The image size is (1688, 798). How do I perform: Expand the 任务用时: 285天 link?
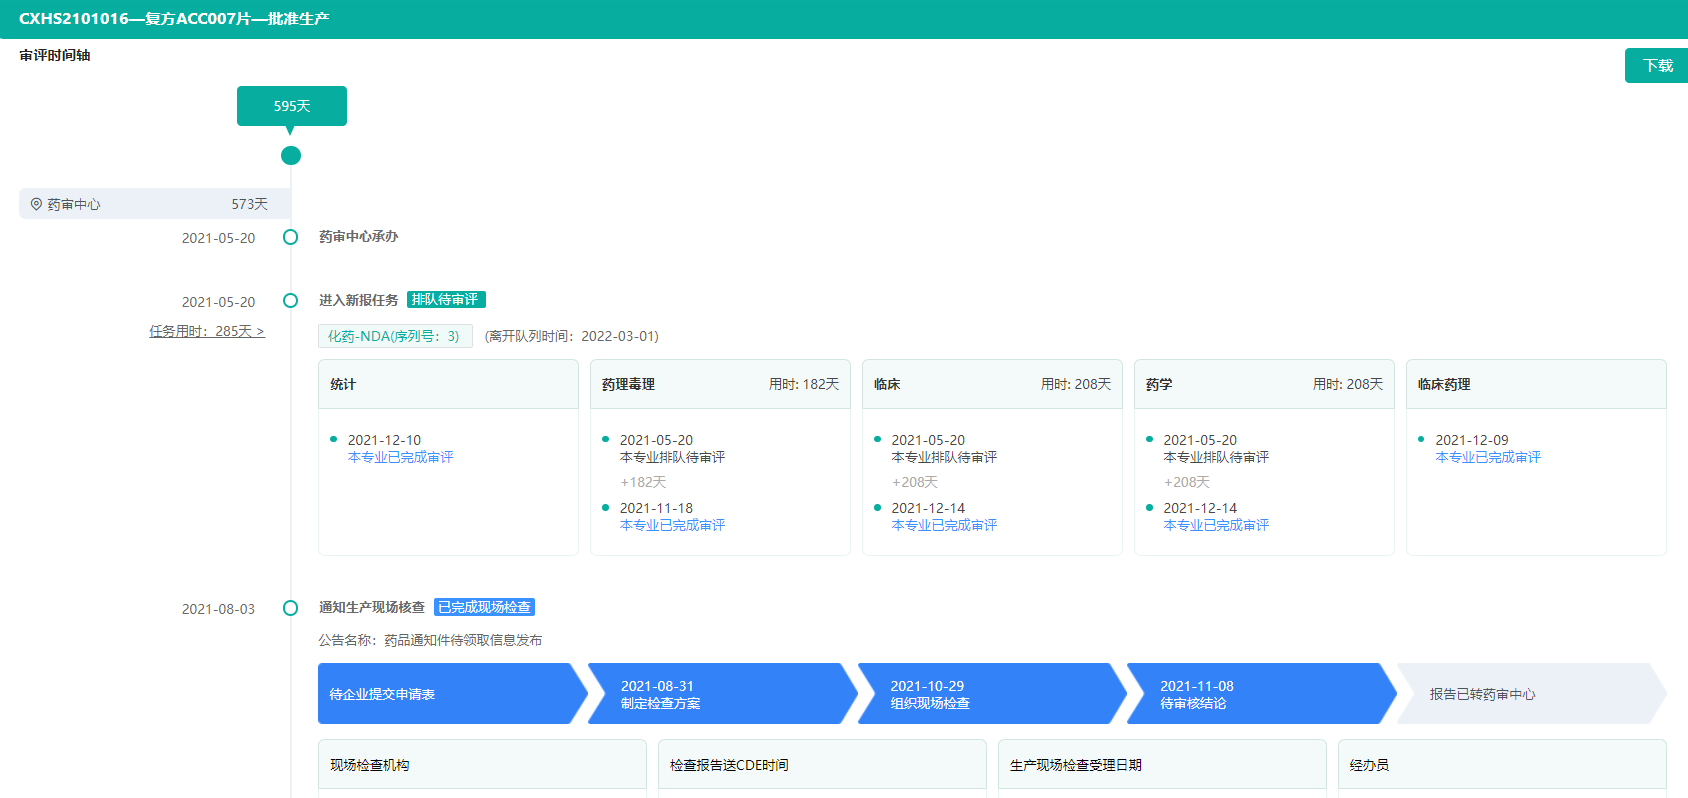207,331
